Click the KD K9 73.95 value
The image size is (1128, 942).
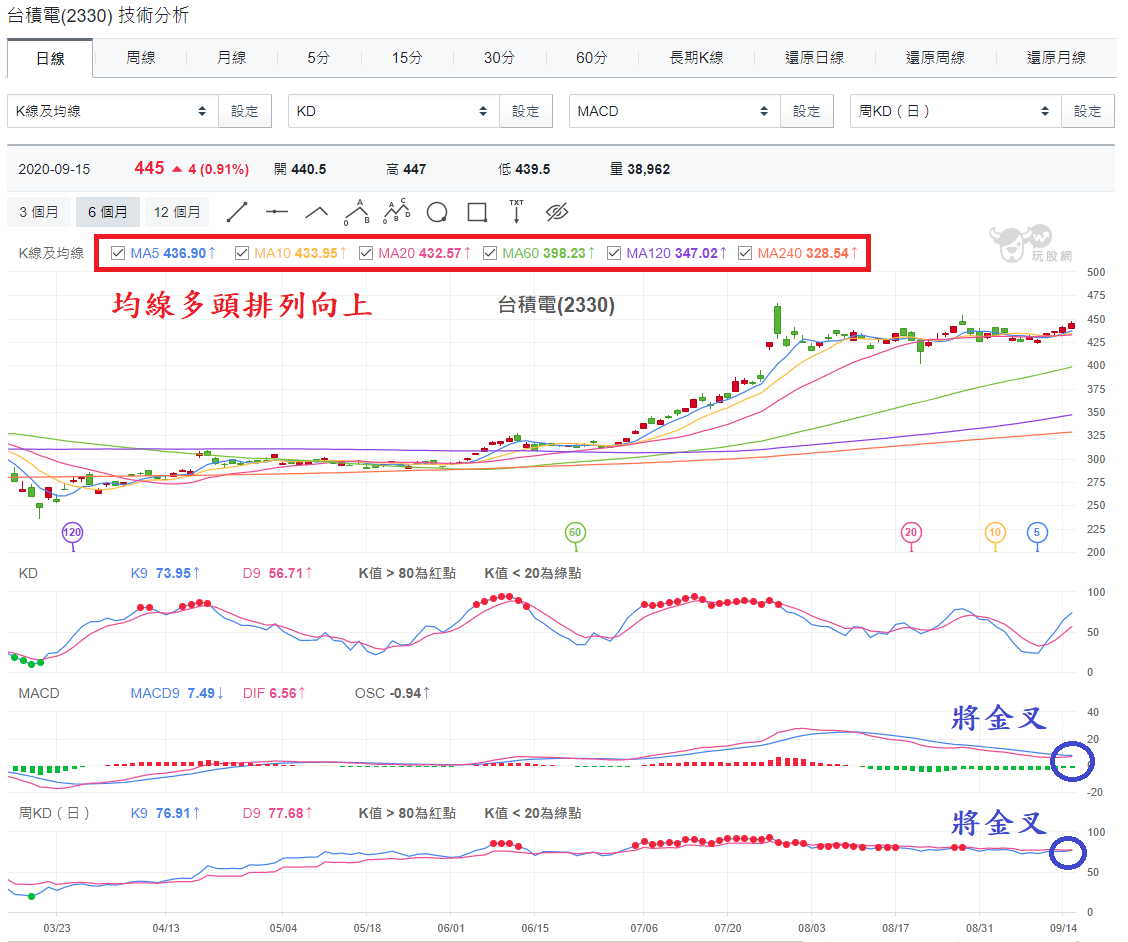point(165,574)
